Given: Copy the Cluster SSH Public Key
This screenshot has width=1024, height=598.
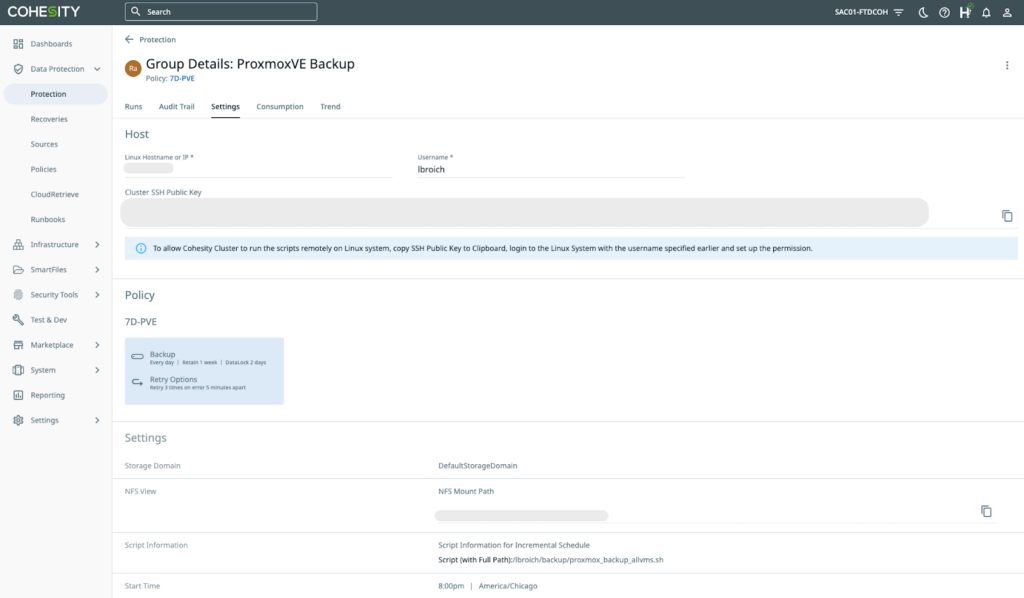Looking at the screenshot, I should pyautogui.click(x=1006, y=215).
